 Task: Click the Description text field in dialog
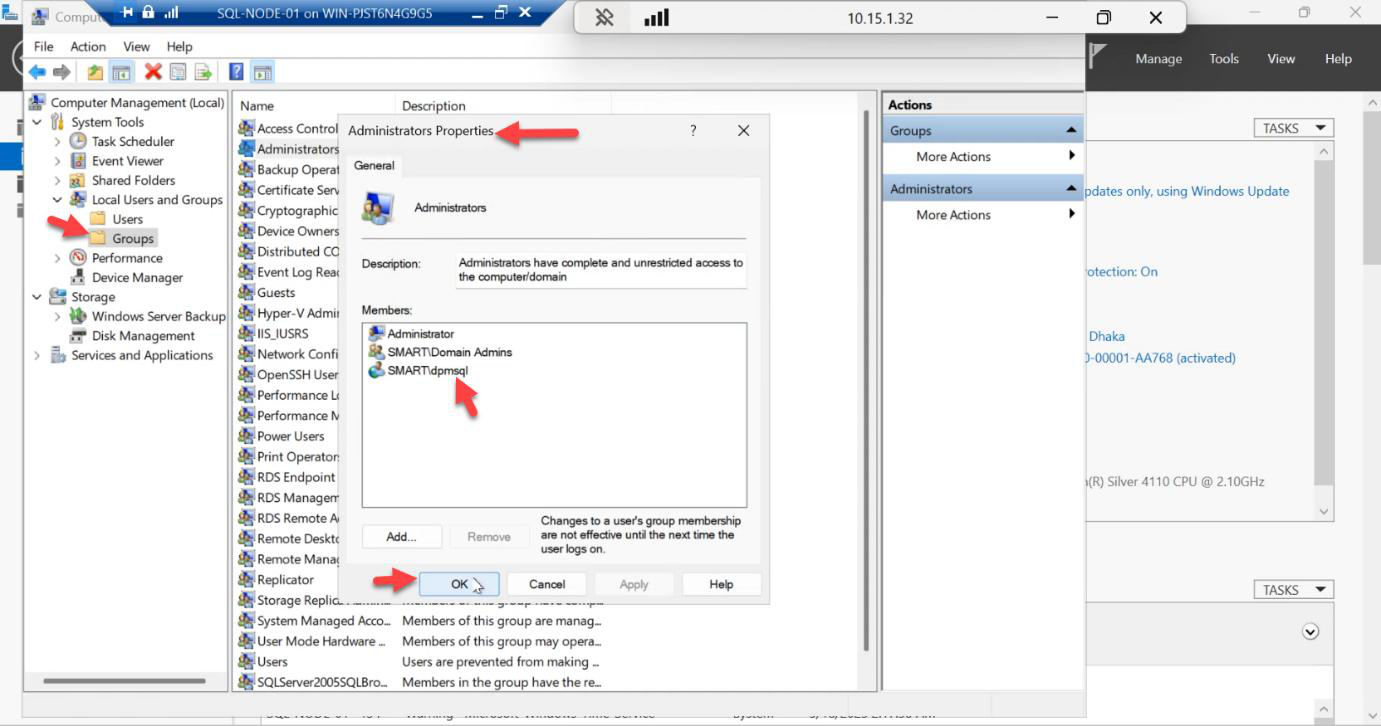click(x=601, y=270)
